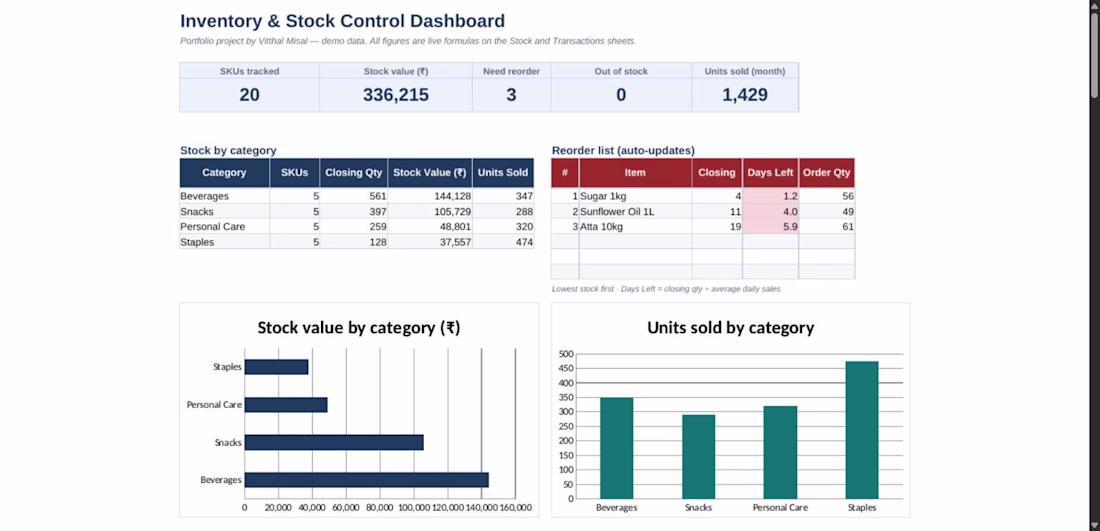The width and height of the screenshot is (1100, 531).
Task: Click the 'Out of stock' label cell
Action: coord(621,71)
